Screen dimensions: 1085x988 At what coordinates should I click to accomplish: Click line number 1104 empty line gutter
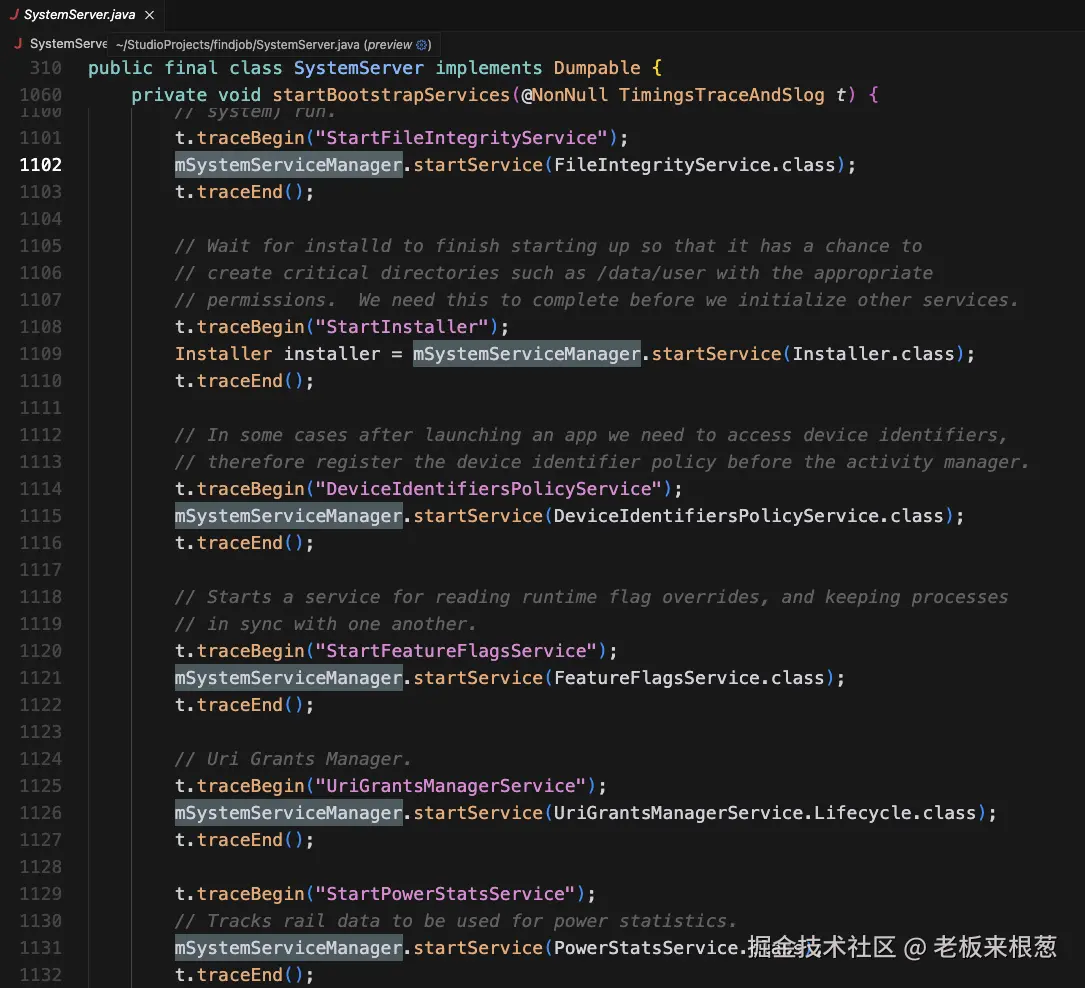tap(40, 219)
